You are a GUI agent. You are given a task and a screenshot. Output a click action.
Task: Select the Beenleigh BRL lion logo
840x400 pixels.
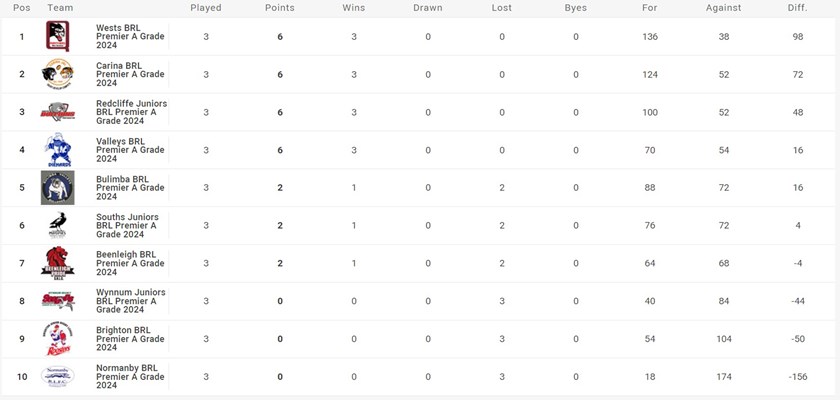pyautogui.click(x=57, y=263)
